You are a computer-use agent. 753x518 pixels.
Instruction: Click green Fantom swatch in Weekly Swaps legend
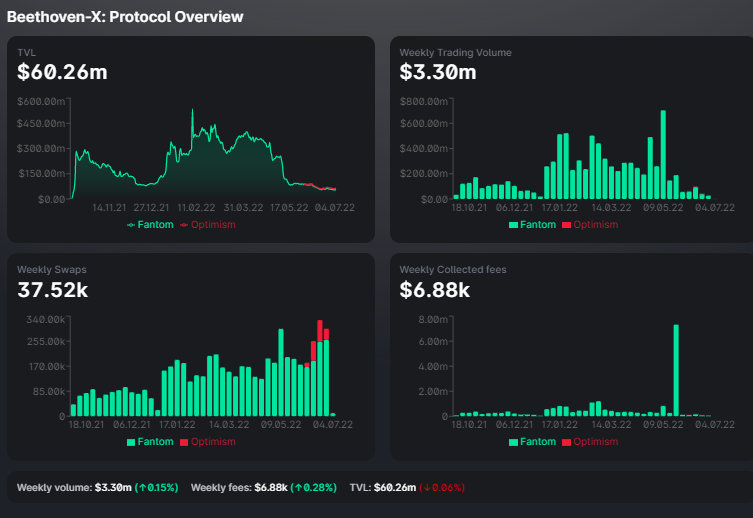pyautogui.click(x=131, y=442)
